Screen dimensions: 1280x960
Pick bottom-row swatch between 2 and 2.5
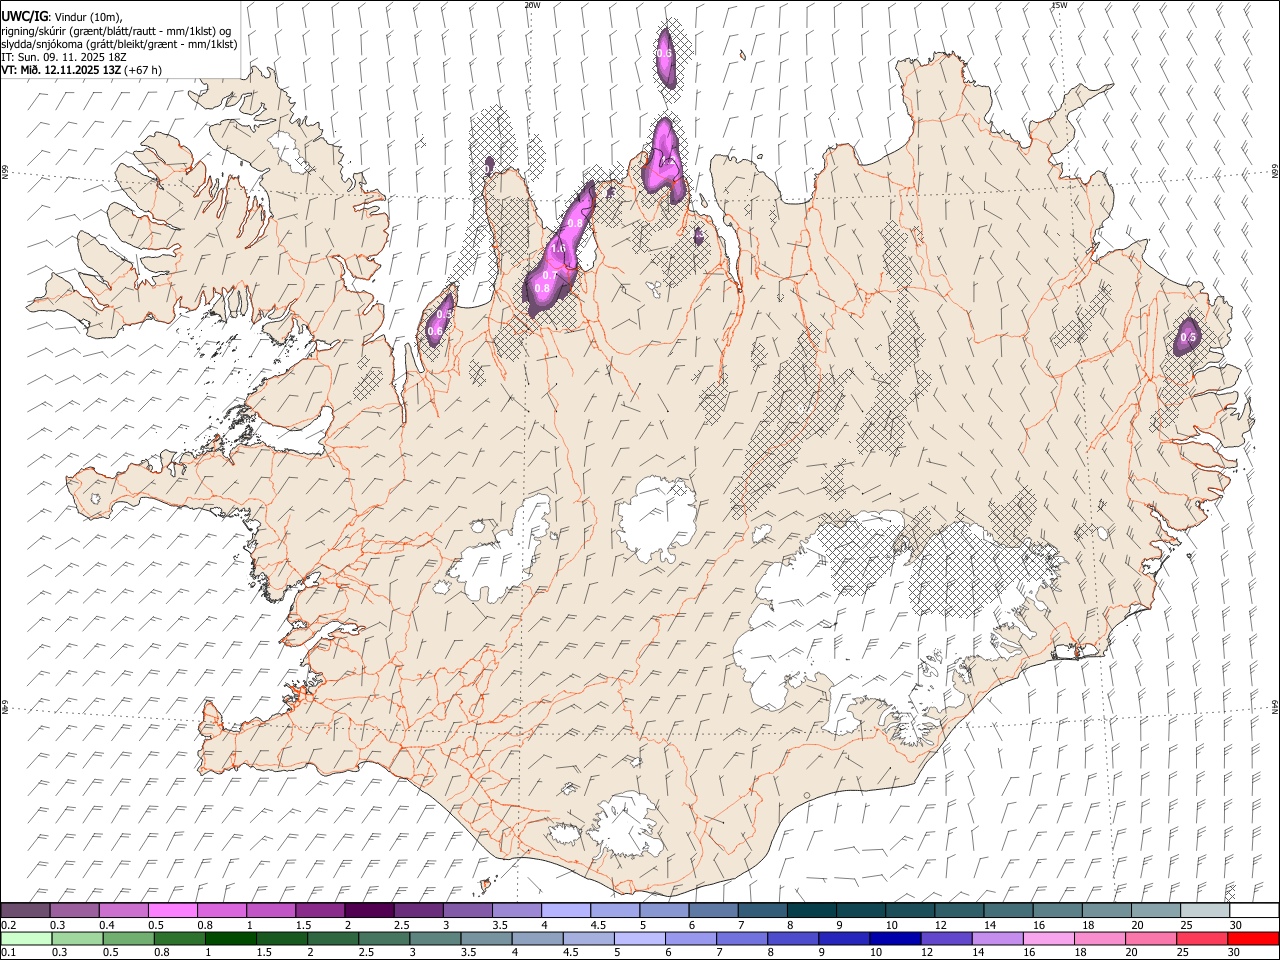click(332, 939)
